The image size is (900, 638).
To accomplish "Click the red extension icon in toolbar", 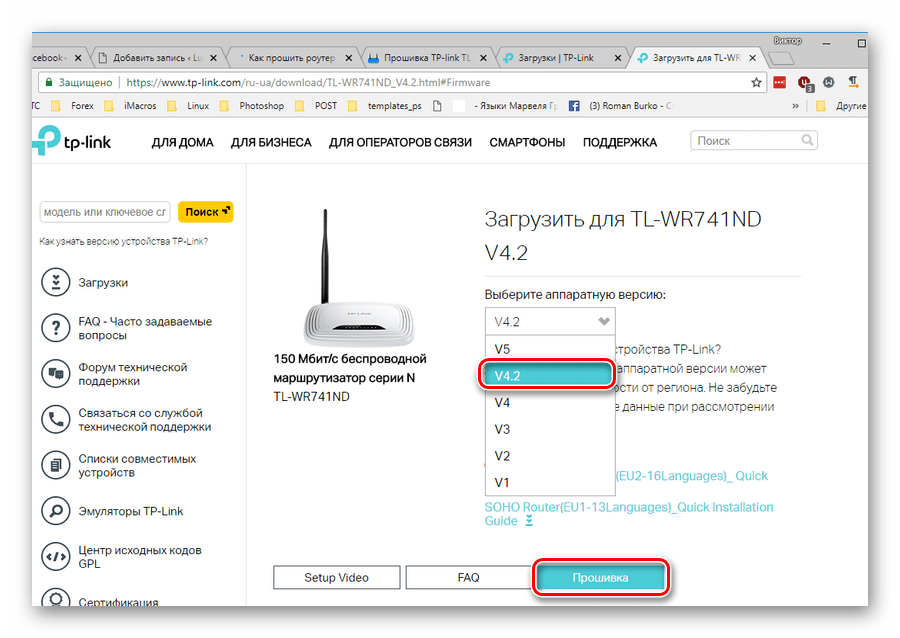I will click(779, 83).
